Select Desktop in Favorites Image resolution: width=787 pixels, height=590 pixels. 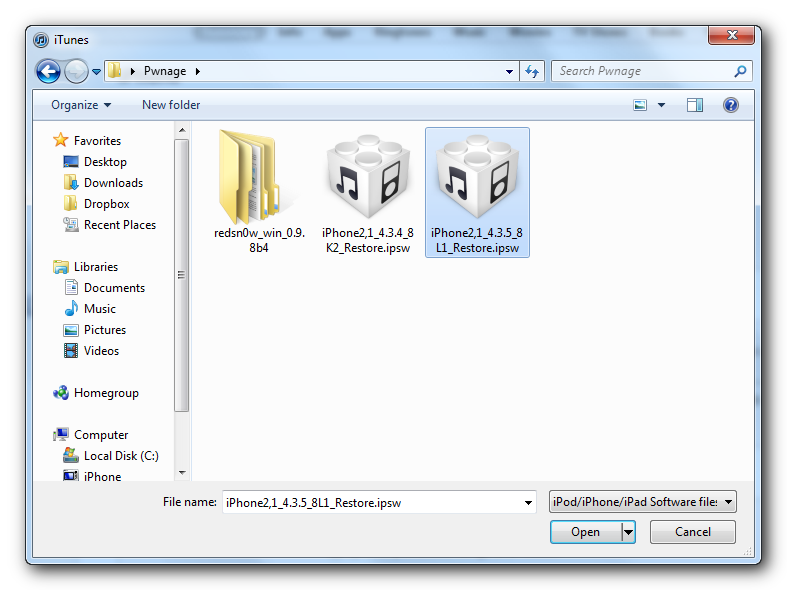click(105, 162)
